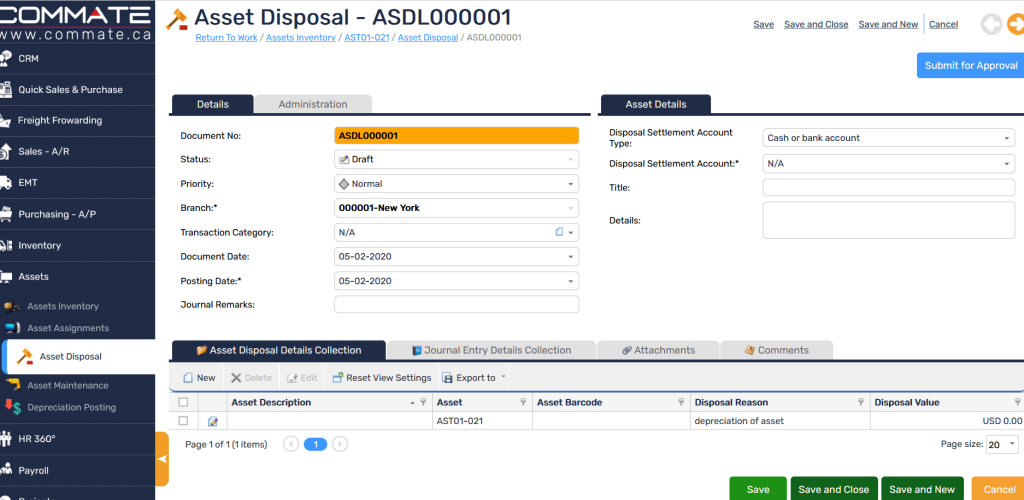This screenshot has height=500, width=1024.
Task: Click bottom Save and Close button
Action: coord(834,490)
